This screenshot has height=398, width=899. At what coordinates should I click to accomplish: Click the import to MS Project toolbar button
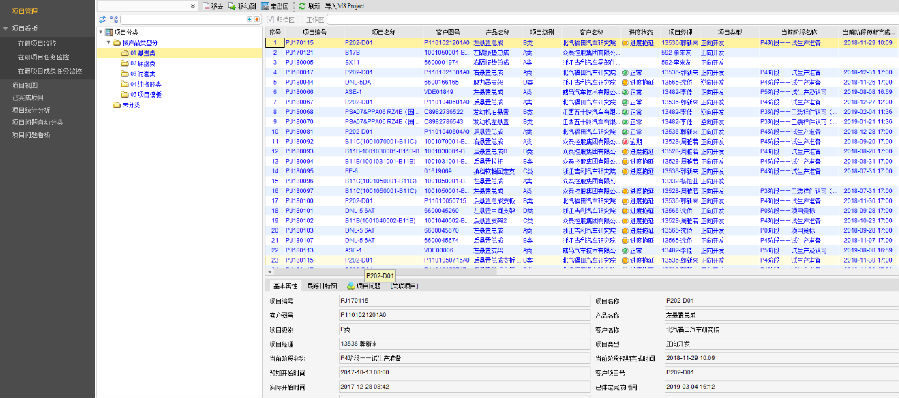(x=345, y=6)
